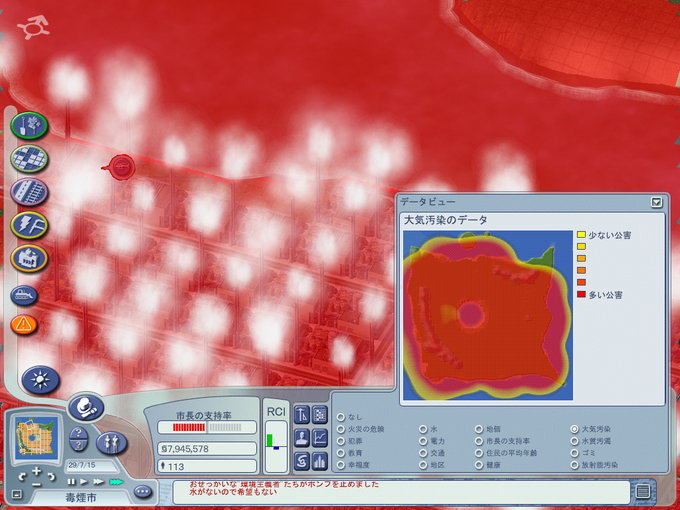Switch to Mayor mode top hat icon

(x=86, y=407)
